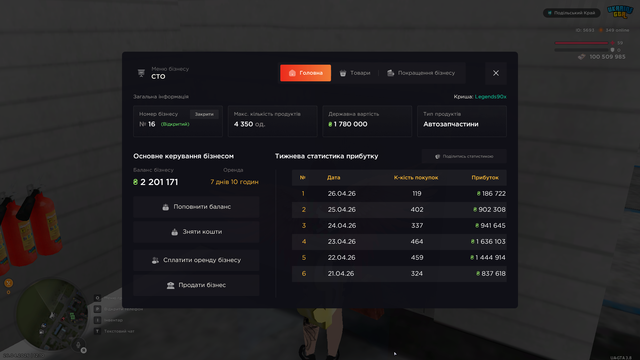
Task: Click the Подільський Край server badge
Action: [x=571, y=13]
